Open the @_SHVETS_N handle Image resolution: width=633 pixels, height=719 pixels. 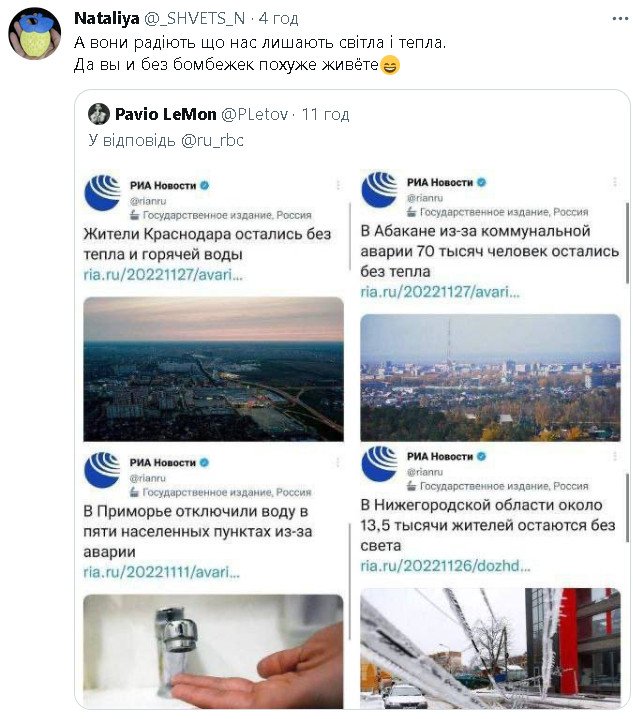click(193, 19)
